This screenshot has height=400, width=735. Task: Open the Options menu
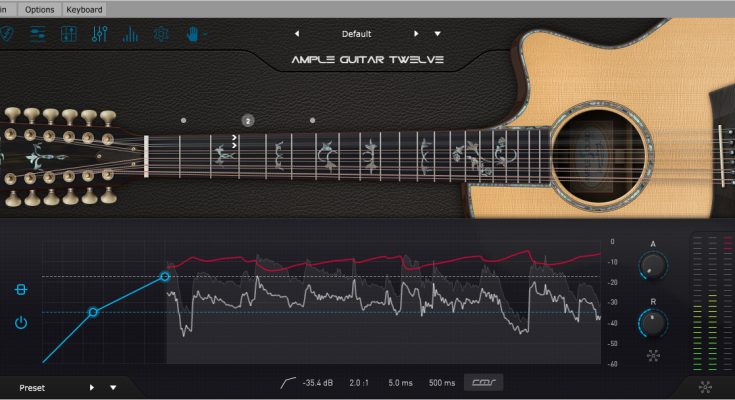point(39,9)
